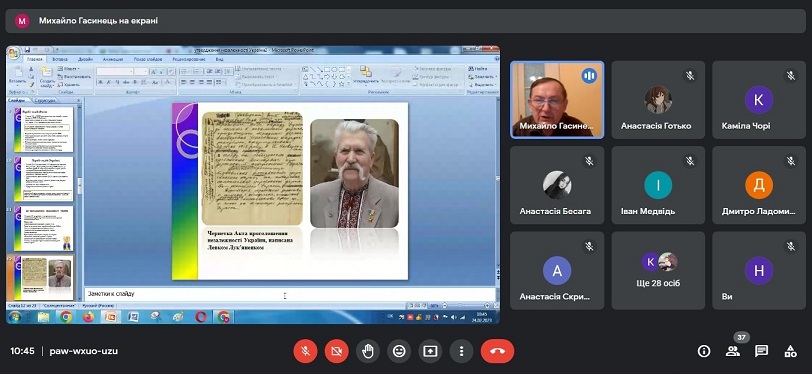Click Save icon in PowerPoint quick access toolbar
Screen dimensions: 812x374
coord(27,50)
